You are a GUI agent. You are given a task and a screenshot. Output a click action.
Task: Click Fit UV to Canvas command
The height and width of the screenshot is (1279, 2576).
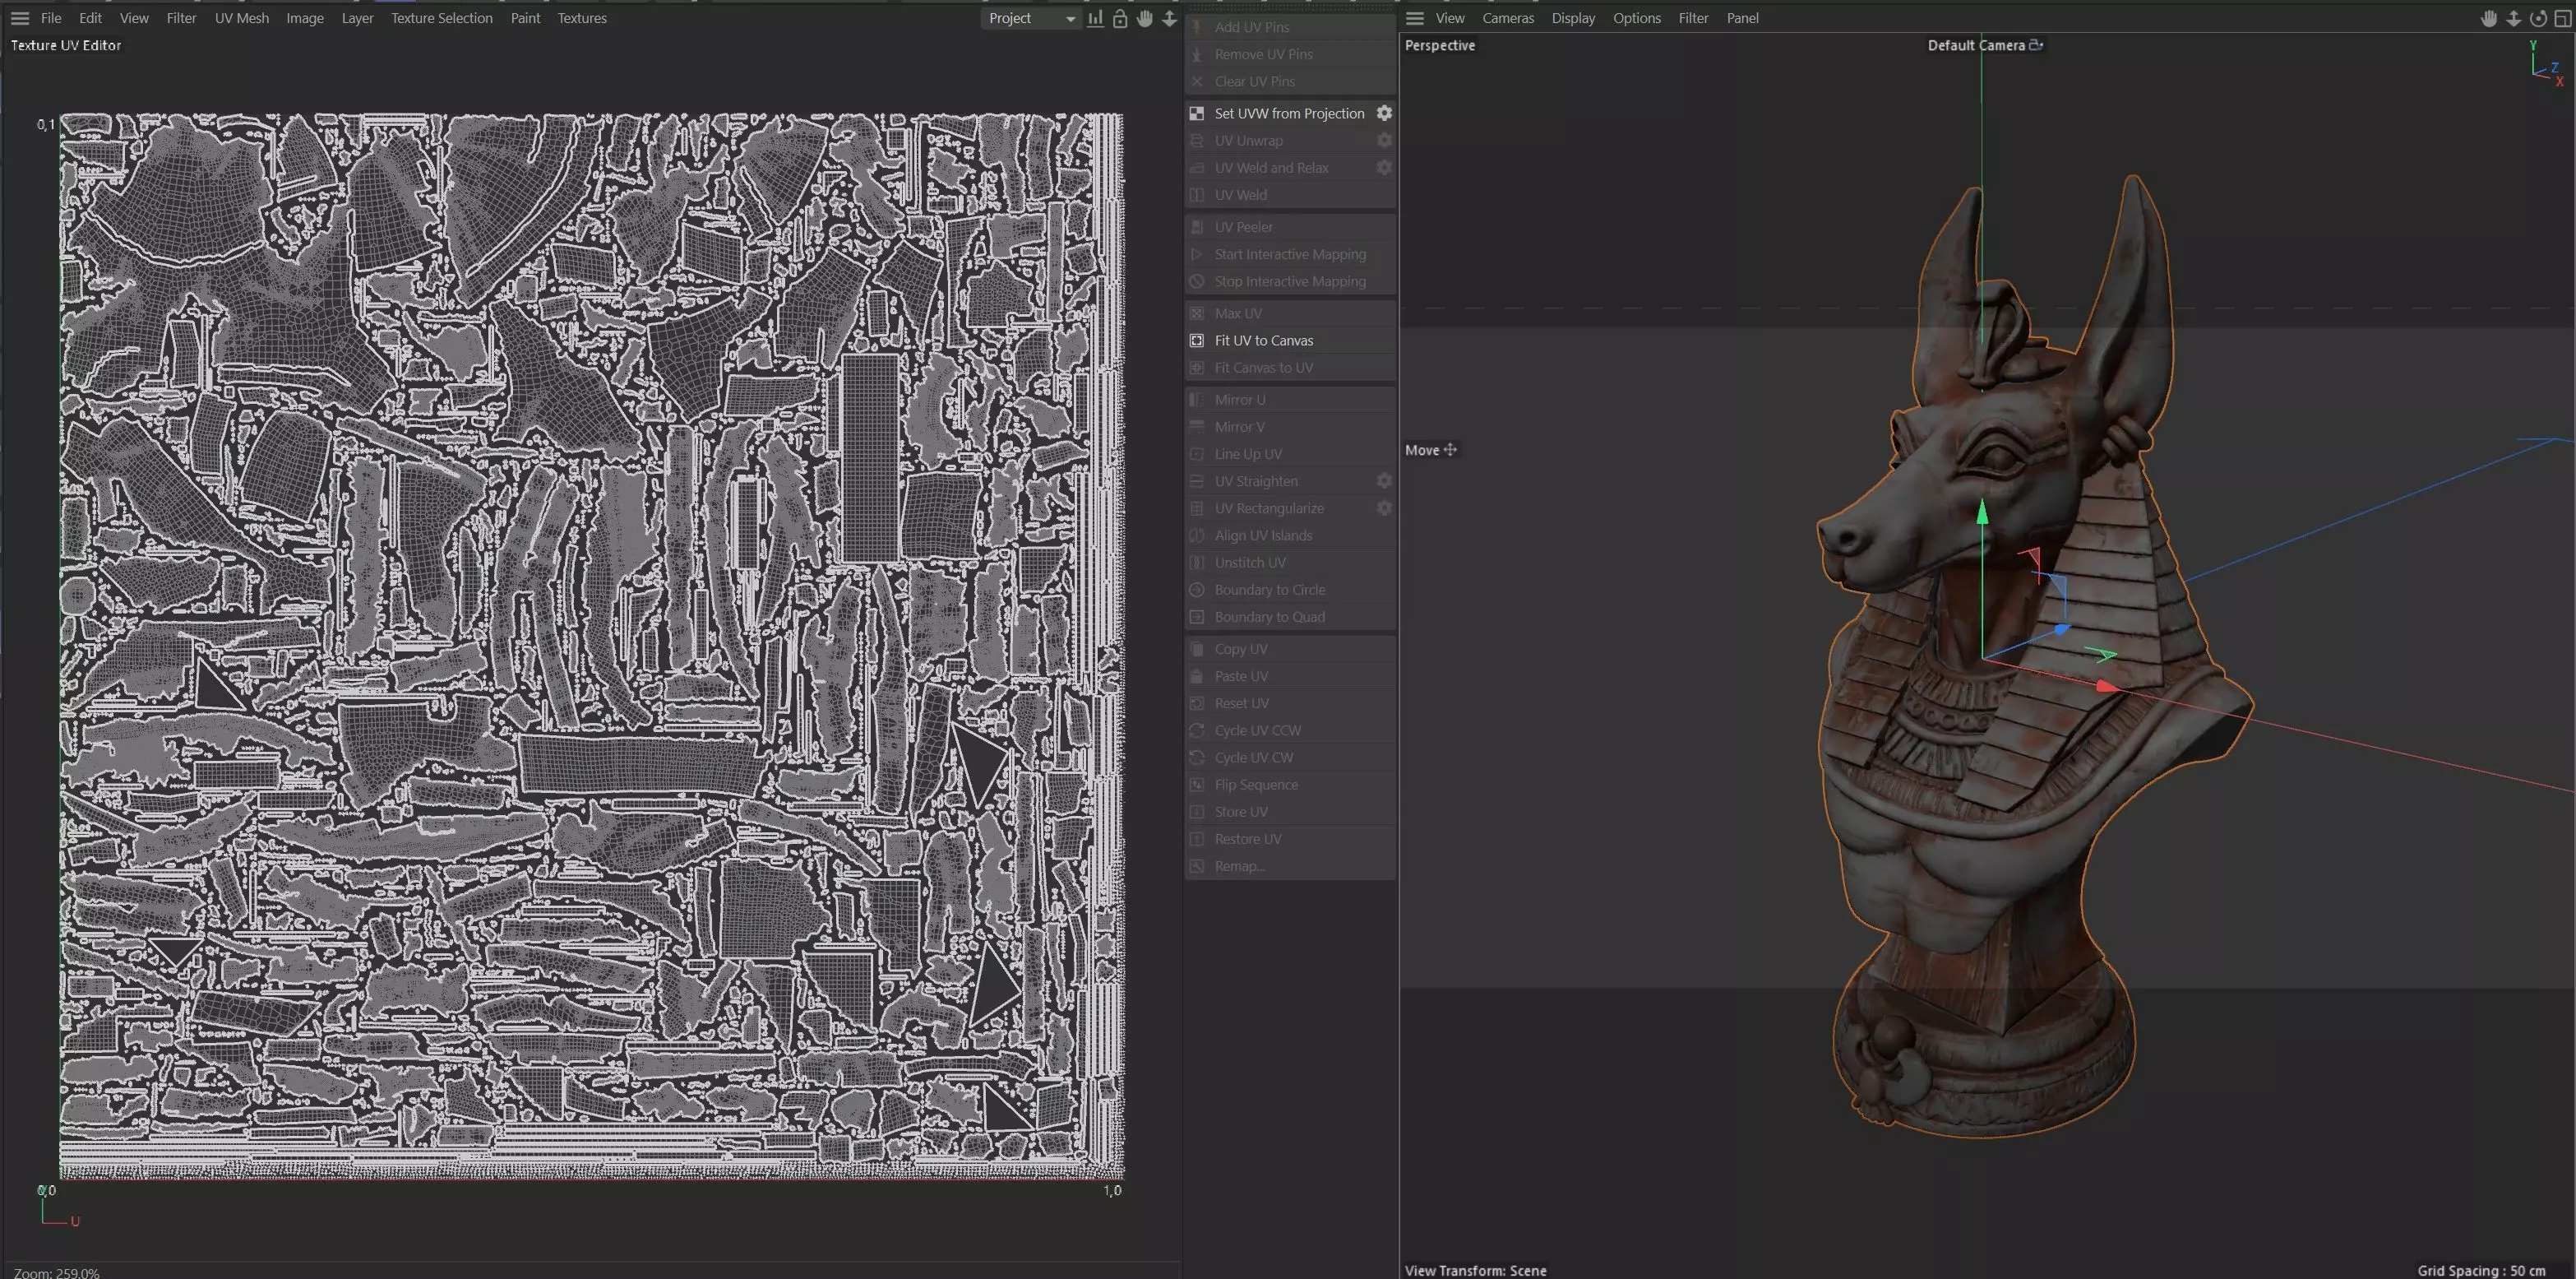[x=1263, y=340]
